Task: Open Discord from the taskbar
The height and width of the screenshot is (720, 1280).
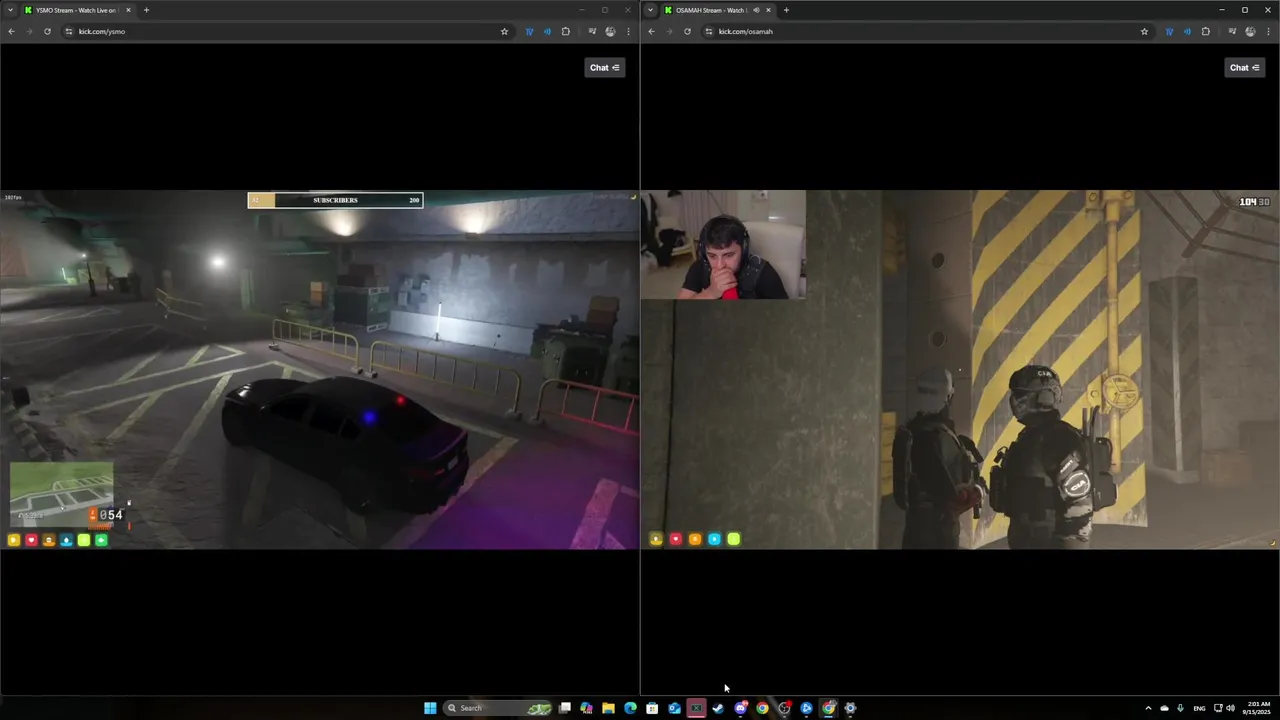Action: pyautogui.click(x=740, y=708)
